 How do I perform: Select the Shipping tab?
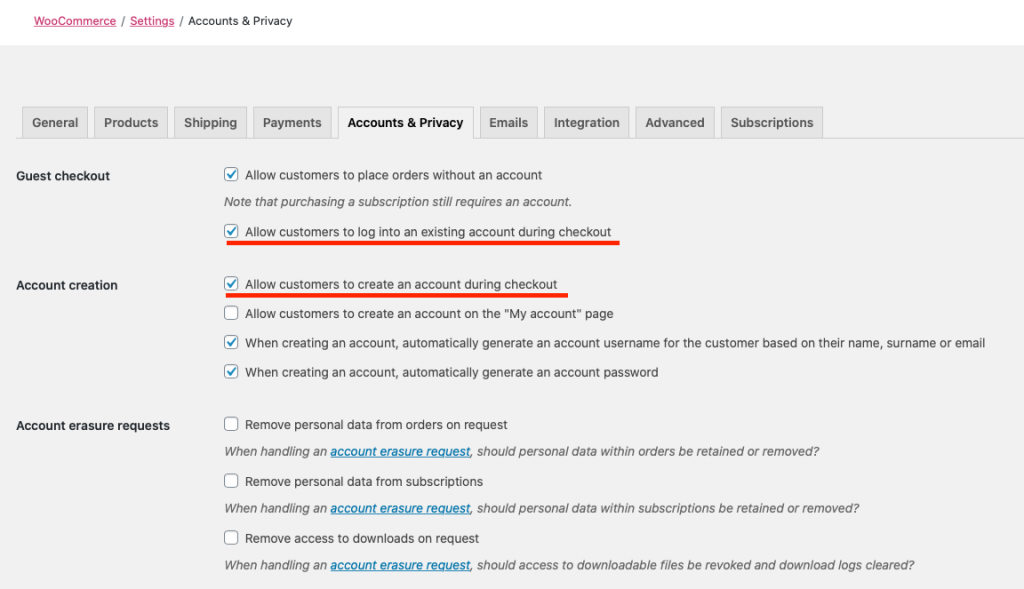click(210, 123)
